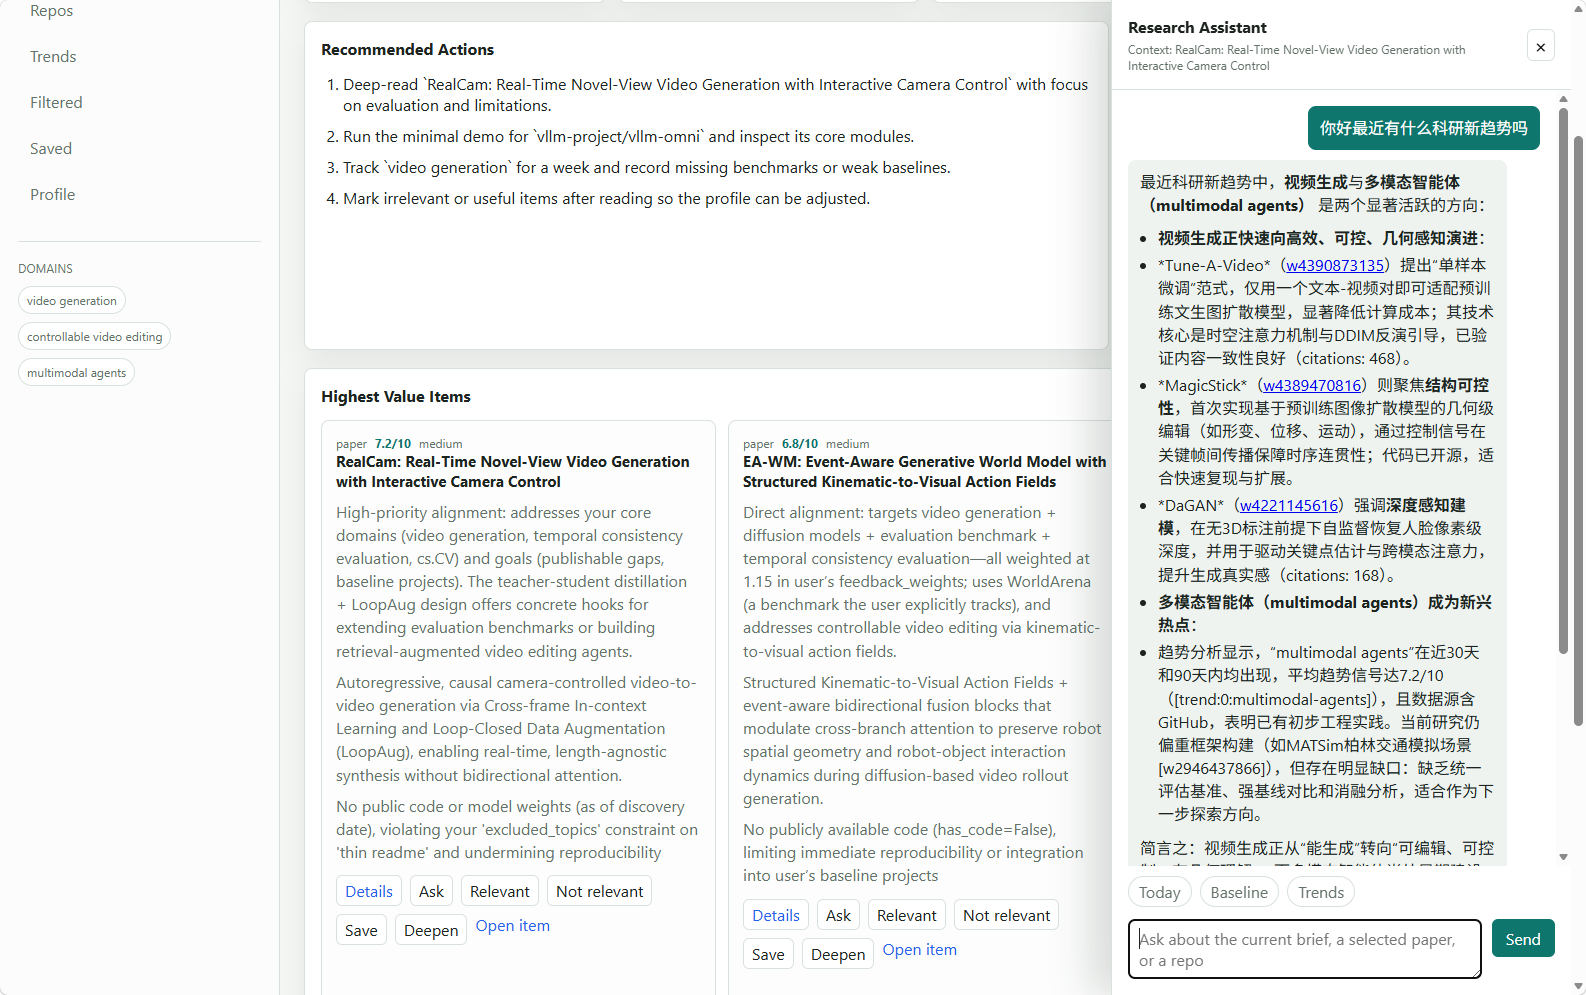
Task: Open the Profile page
Action: (x=52, y=195)
